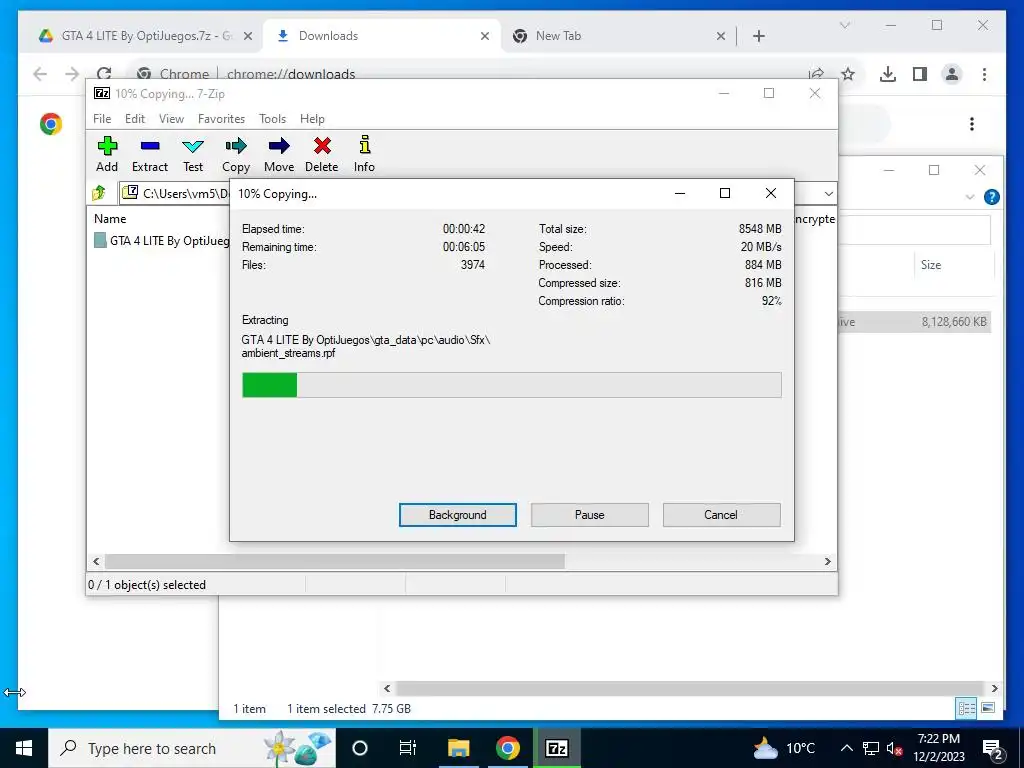Click the taskbar search box
The width and height of the screenshot is (1024, 768).
pos(192,748)
